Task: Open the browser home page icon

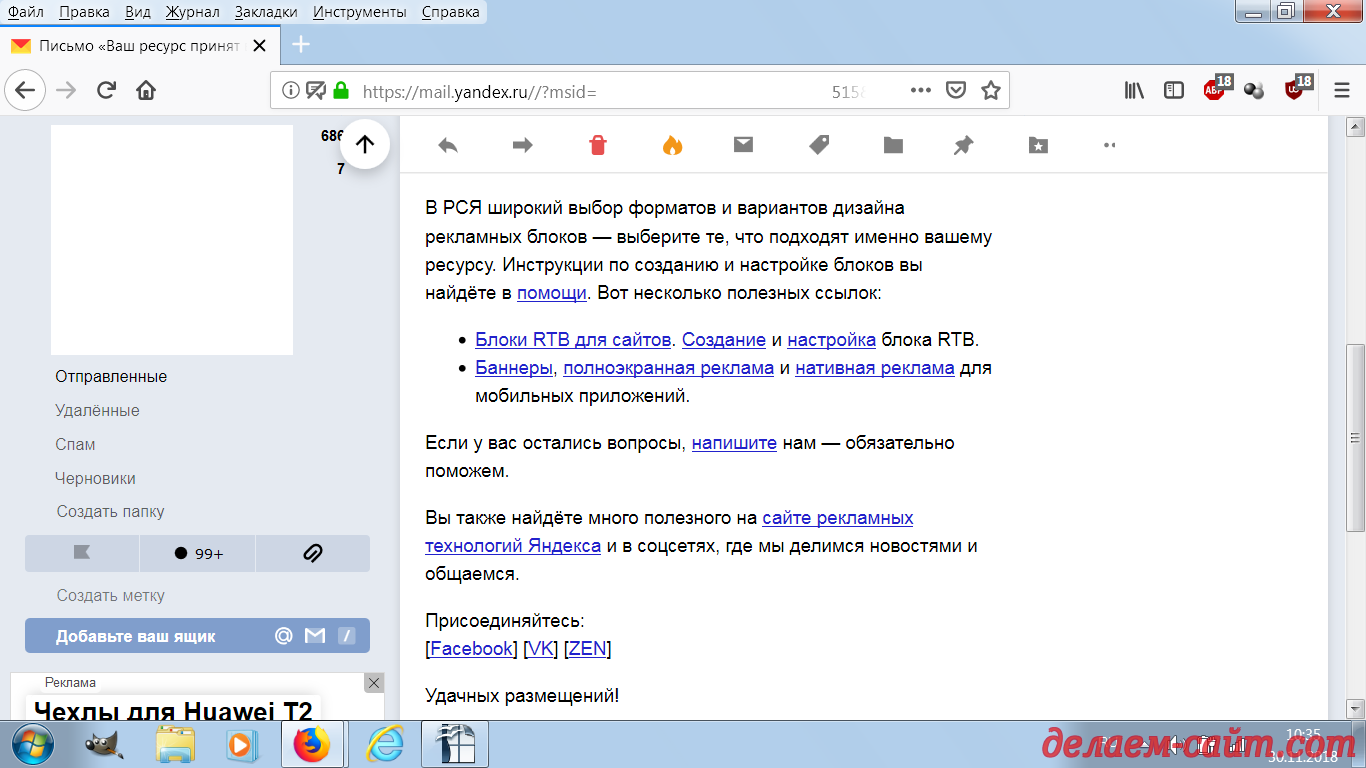Action: [x=146, y=90]
